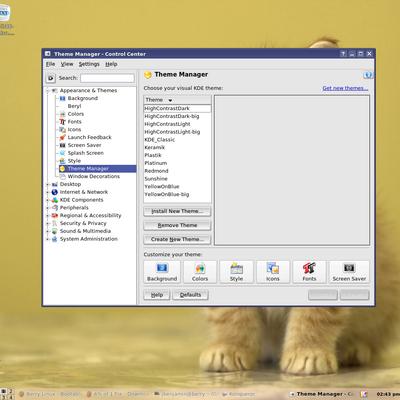Select the Platinum theme

(177, 163)
